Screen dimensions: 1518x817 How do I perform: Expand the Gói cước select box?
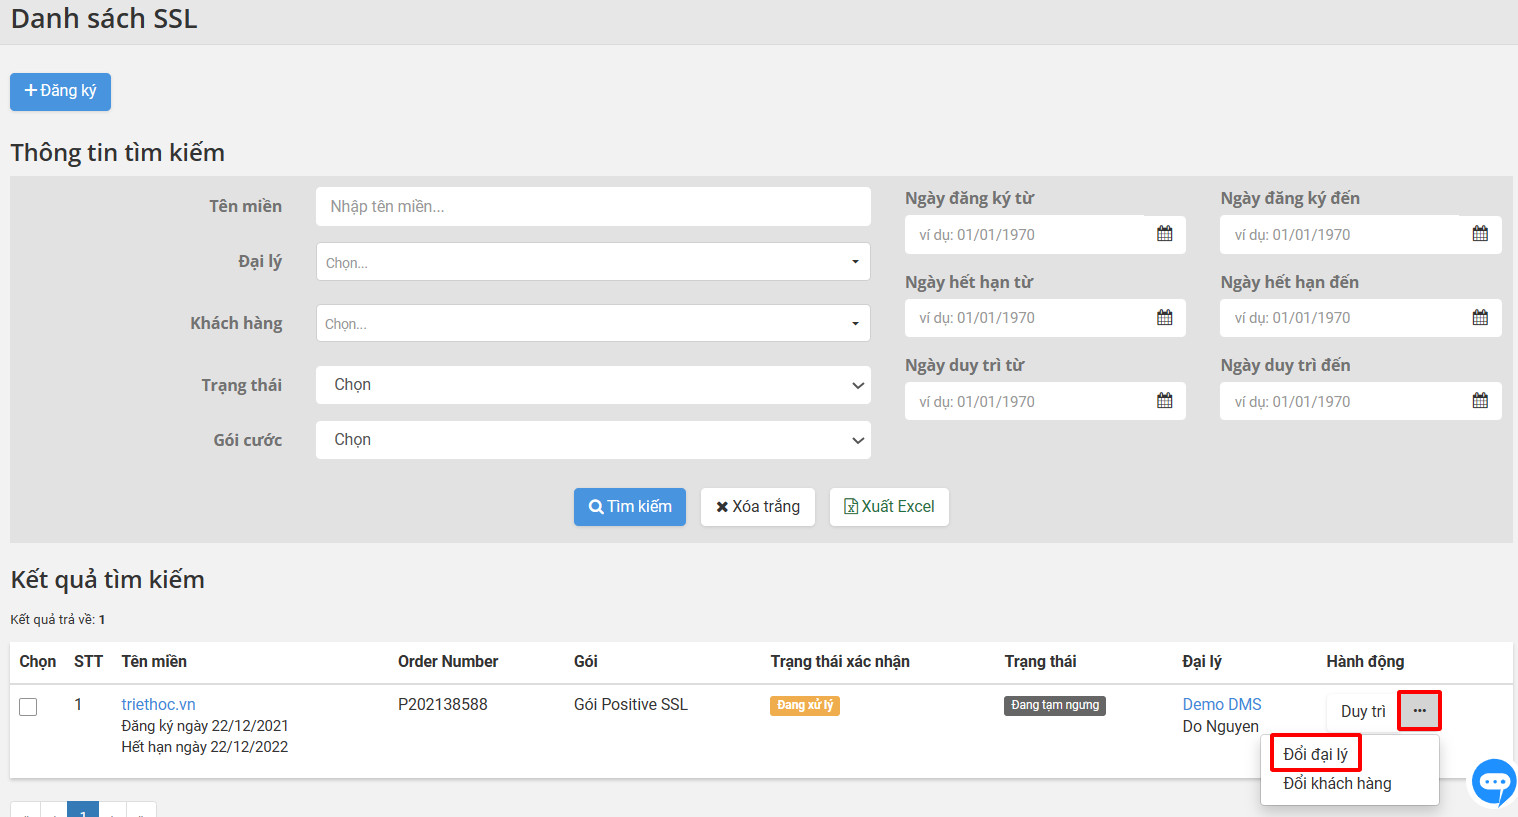click(x=593, y=440)
